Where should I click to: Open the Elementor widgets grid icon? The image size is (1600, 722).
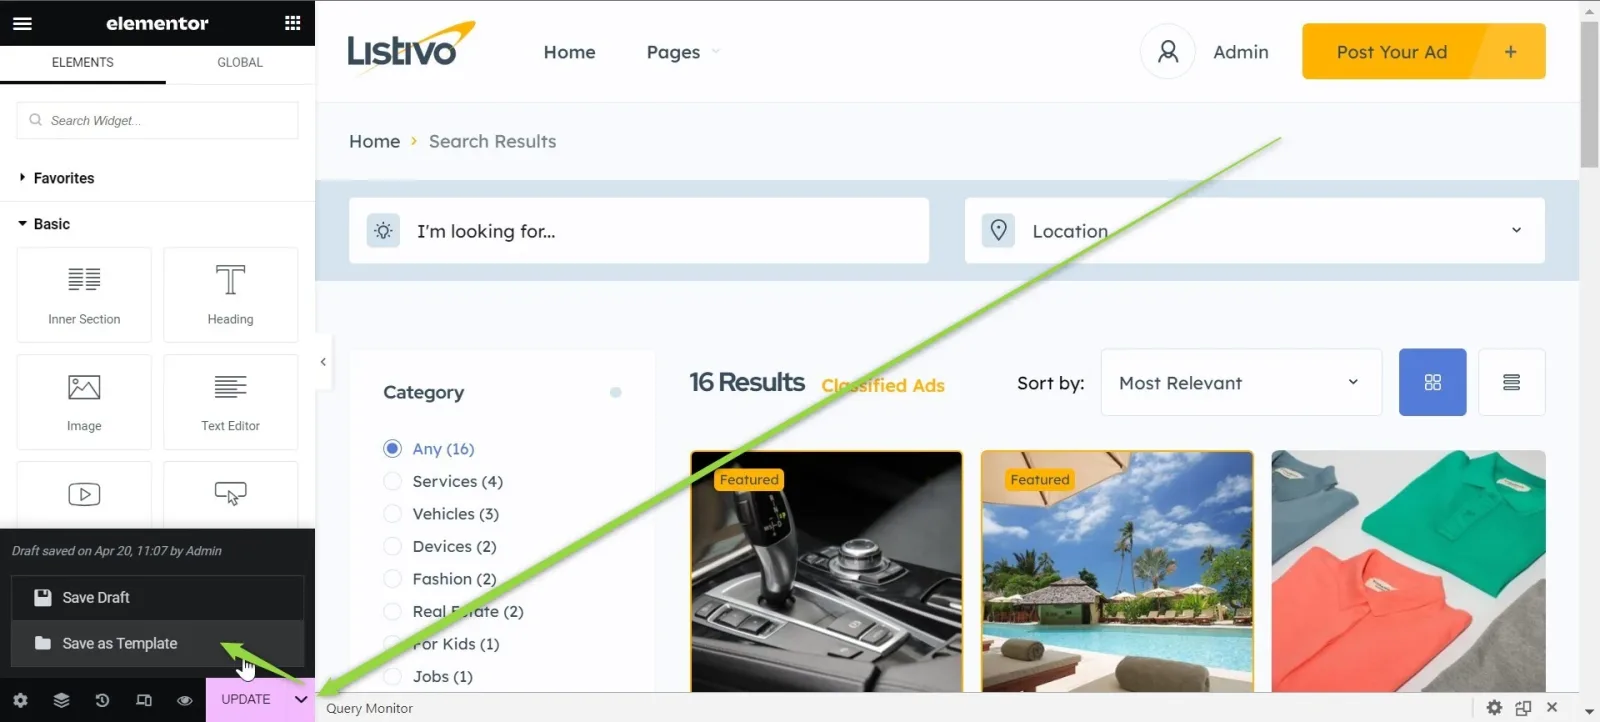click(x=292, y=23)
